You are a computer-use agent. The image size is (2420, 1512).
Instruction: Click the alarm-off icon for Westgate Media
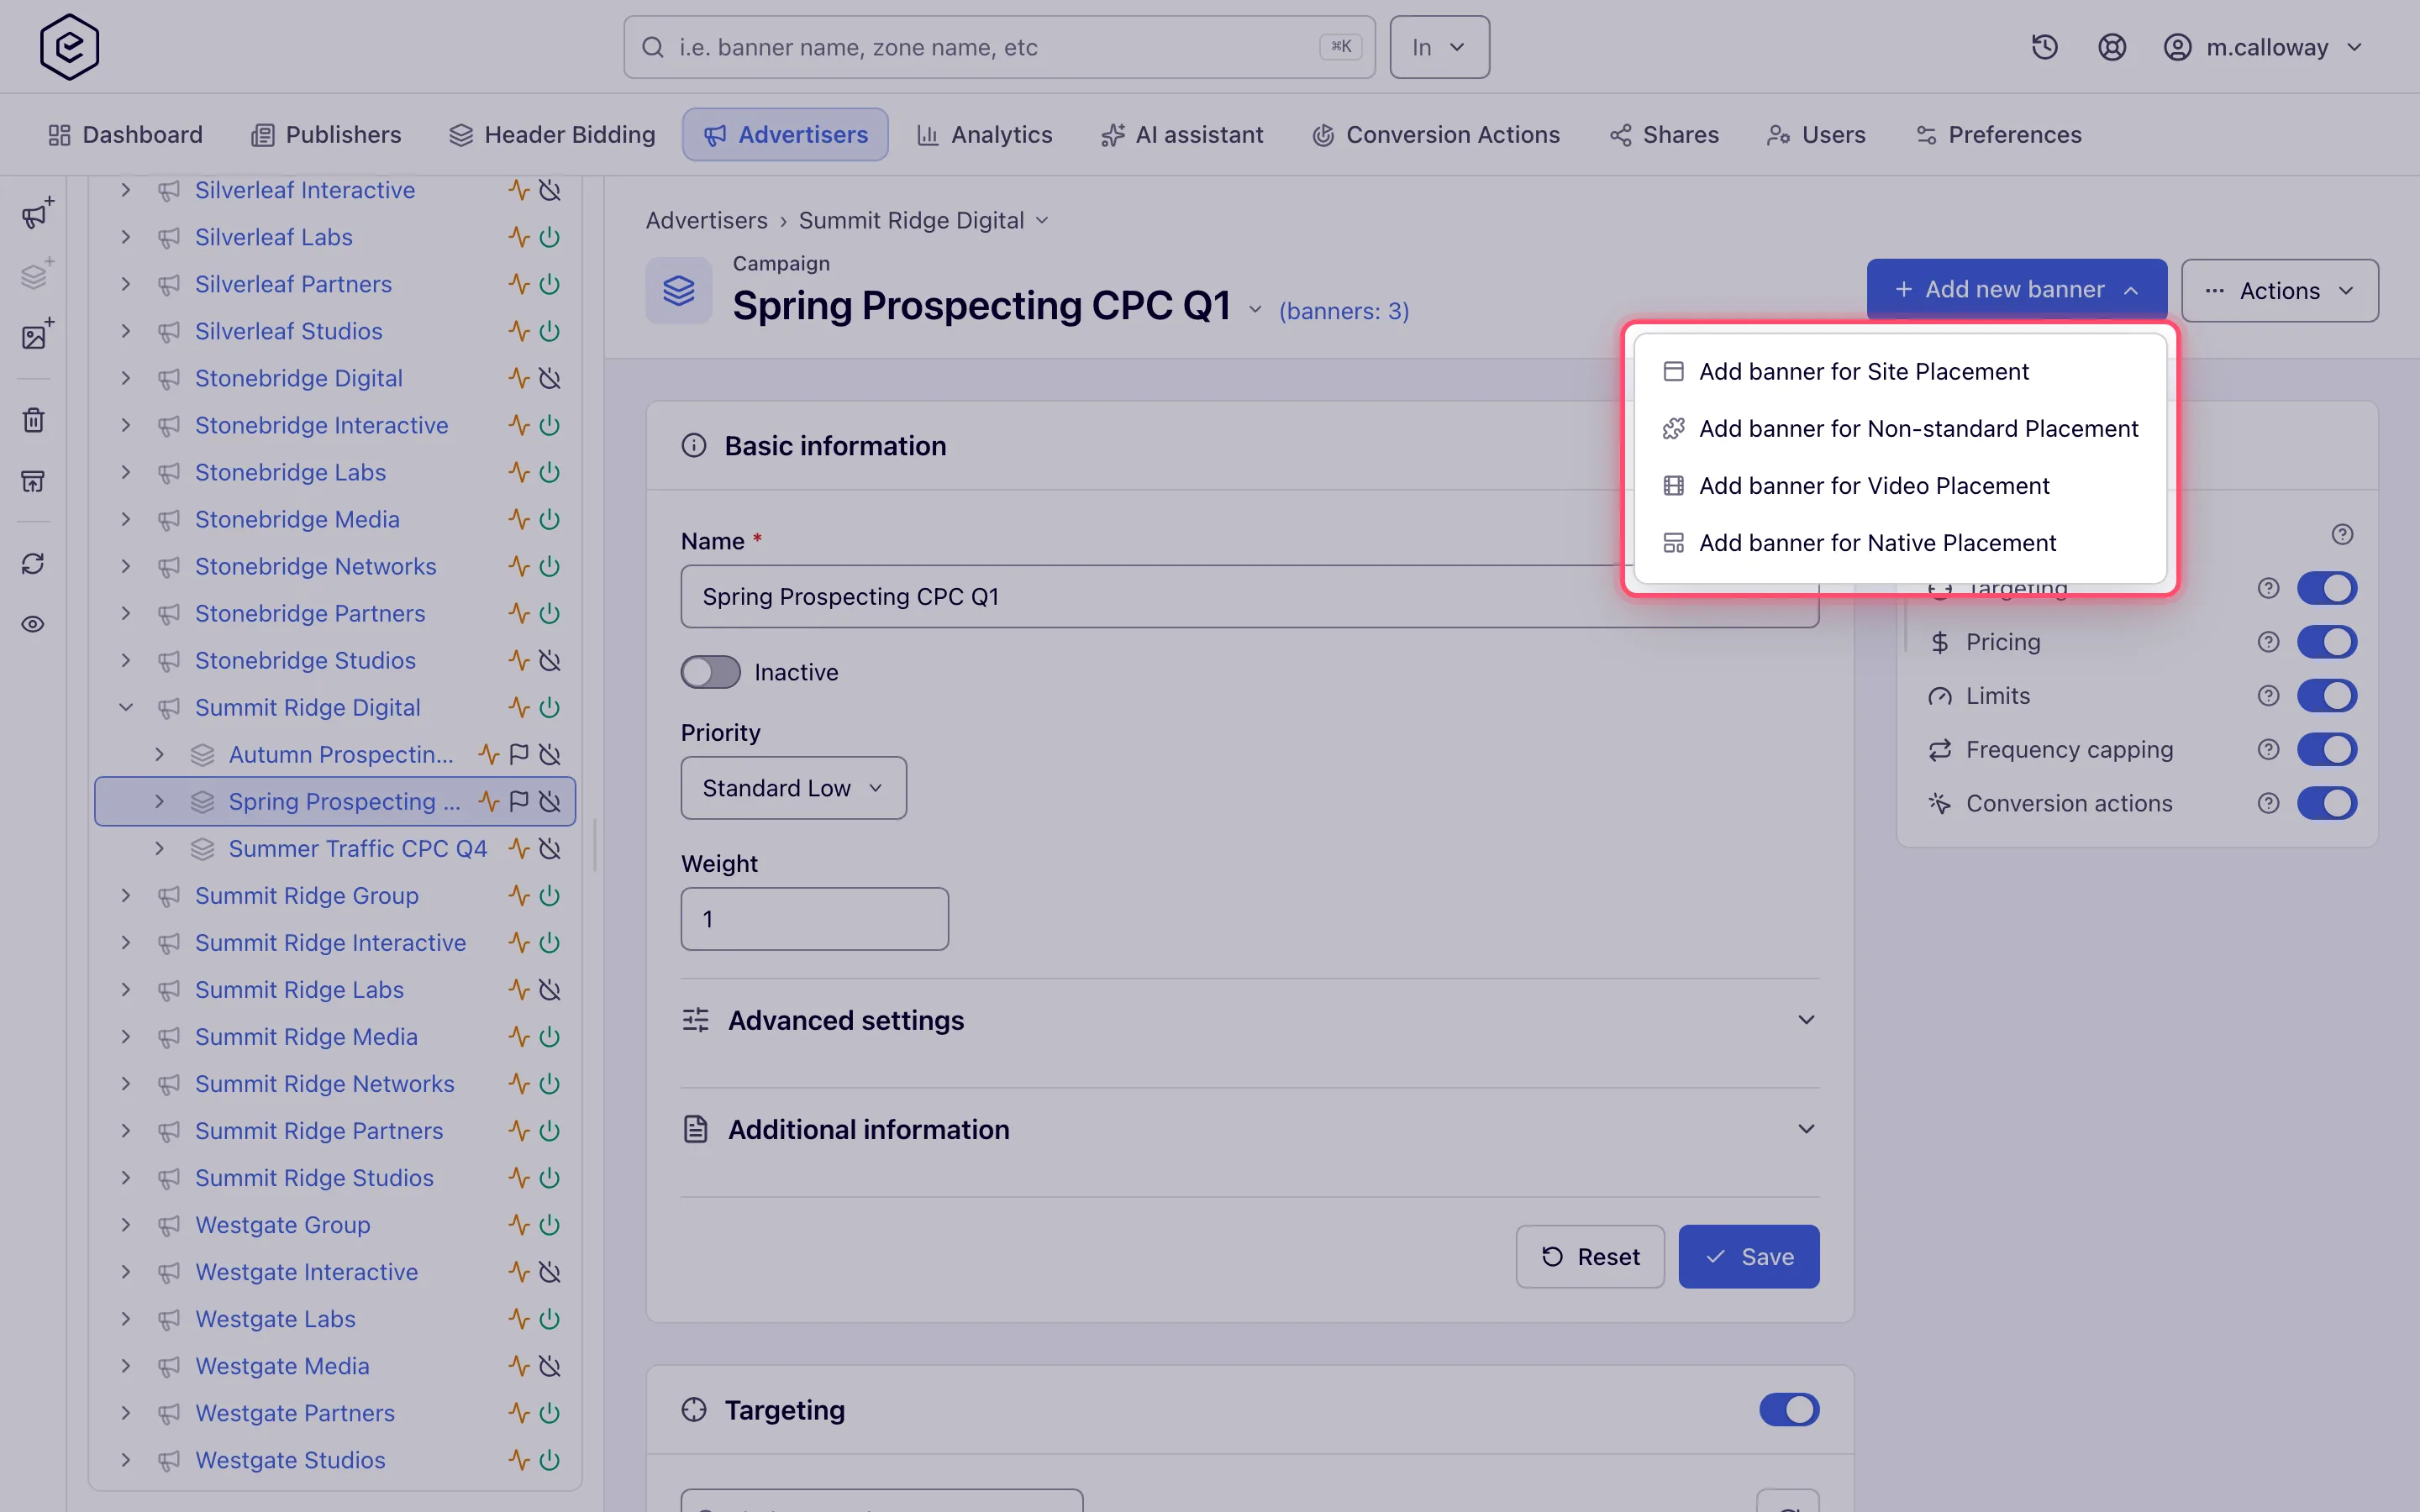[x=549, y=1366]
